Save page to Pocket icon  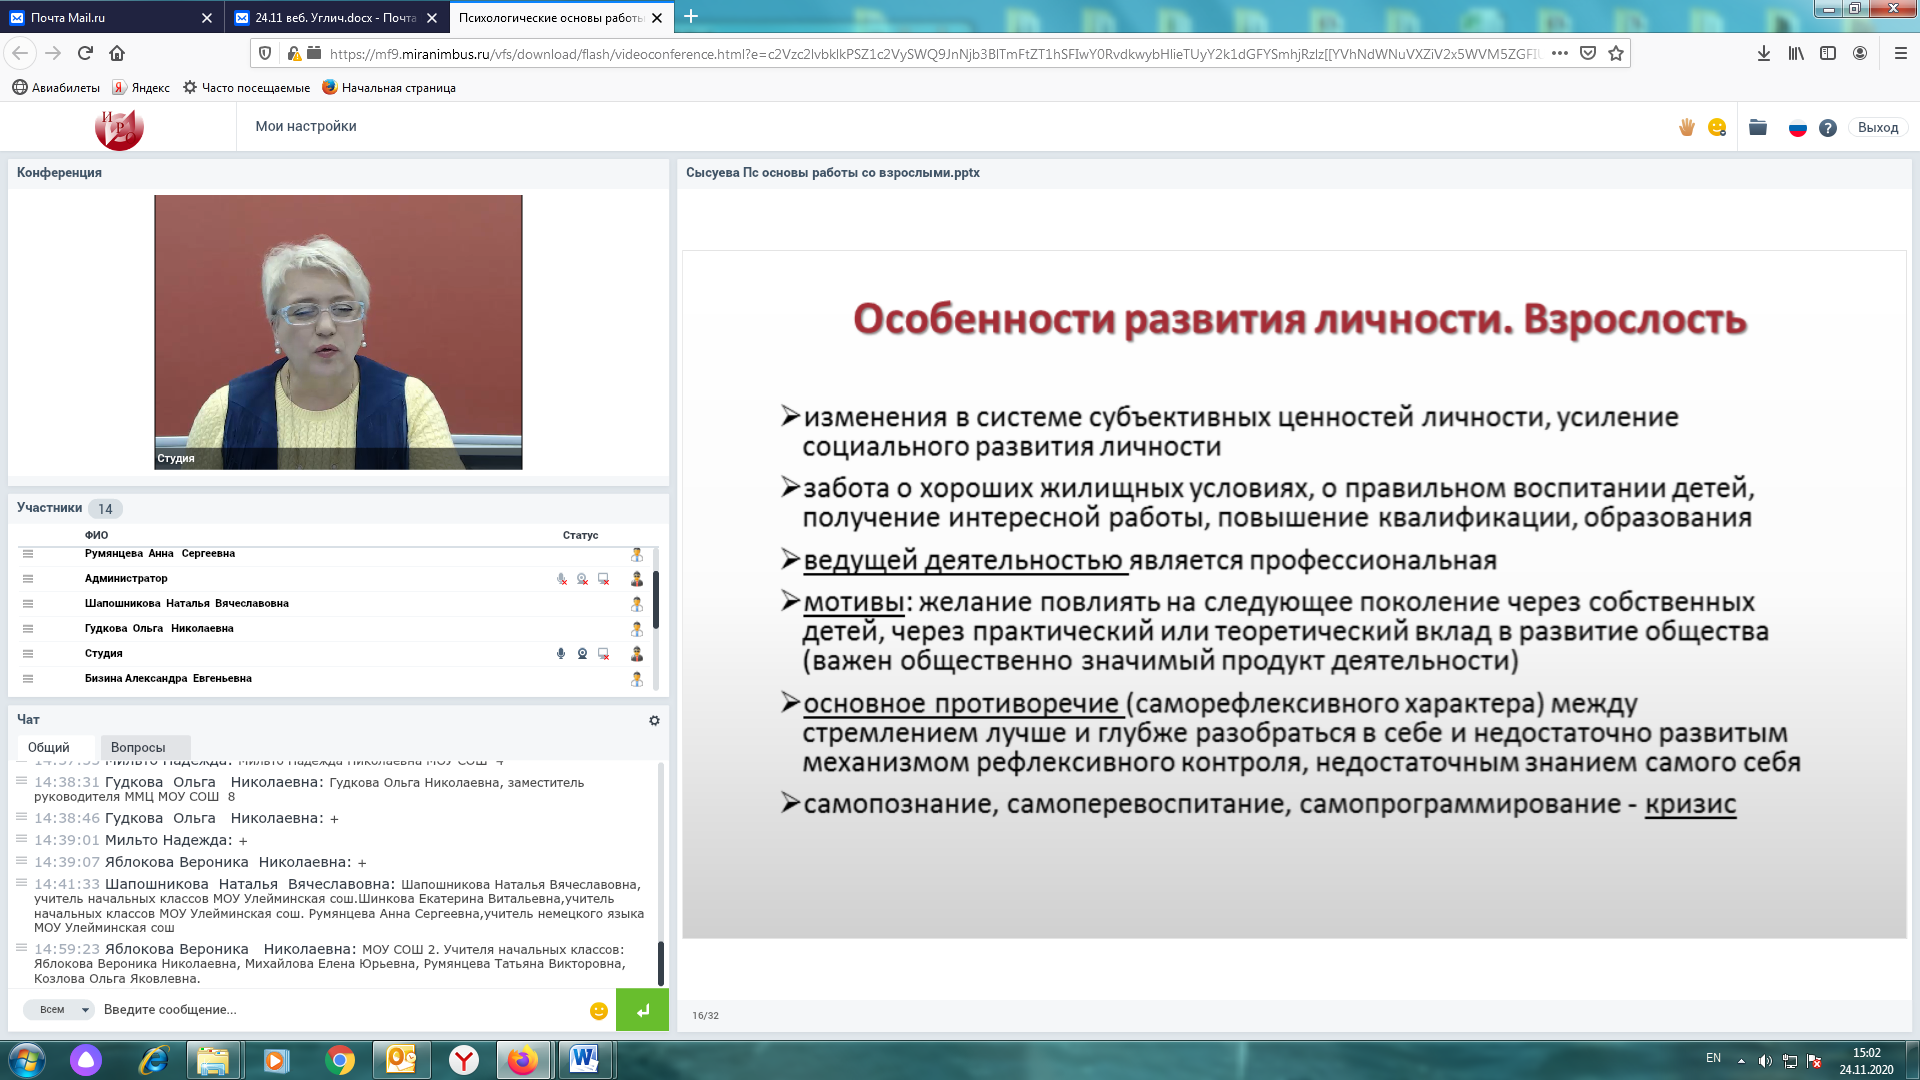tap(1588, 53)
